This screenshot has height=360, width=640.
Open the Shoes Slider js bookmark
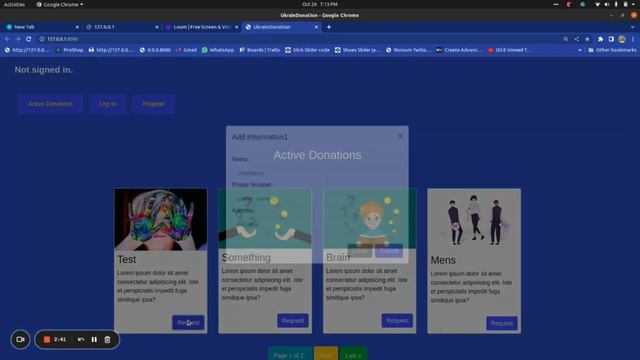click(x=358, y=50)
